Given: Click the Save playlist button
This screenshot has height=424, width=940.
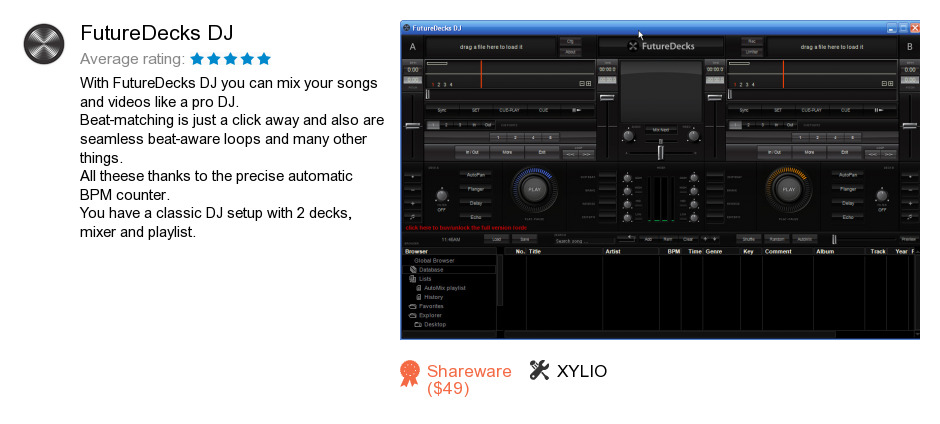Looking at the screenshot, I should (525, 239).
